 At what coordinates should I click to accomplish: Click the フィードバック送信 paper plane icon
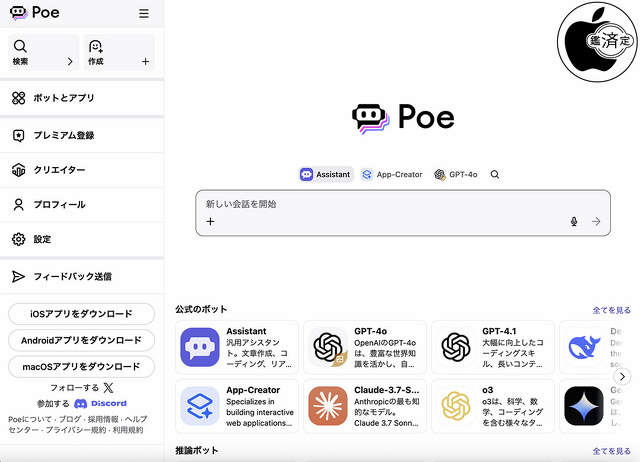[x=18, y=277]
